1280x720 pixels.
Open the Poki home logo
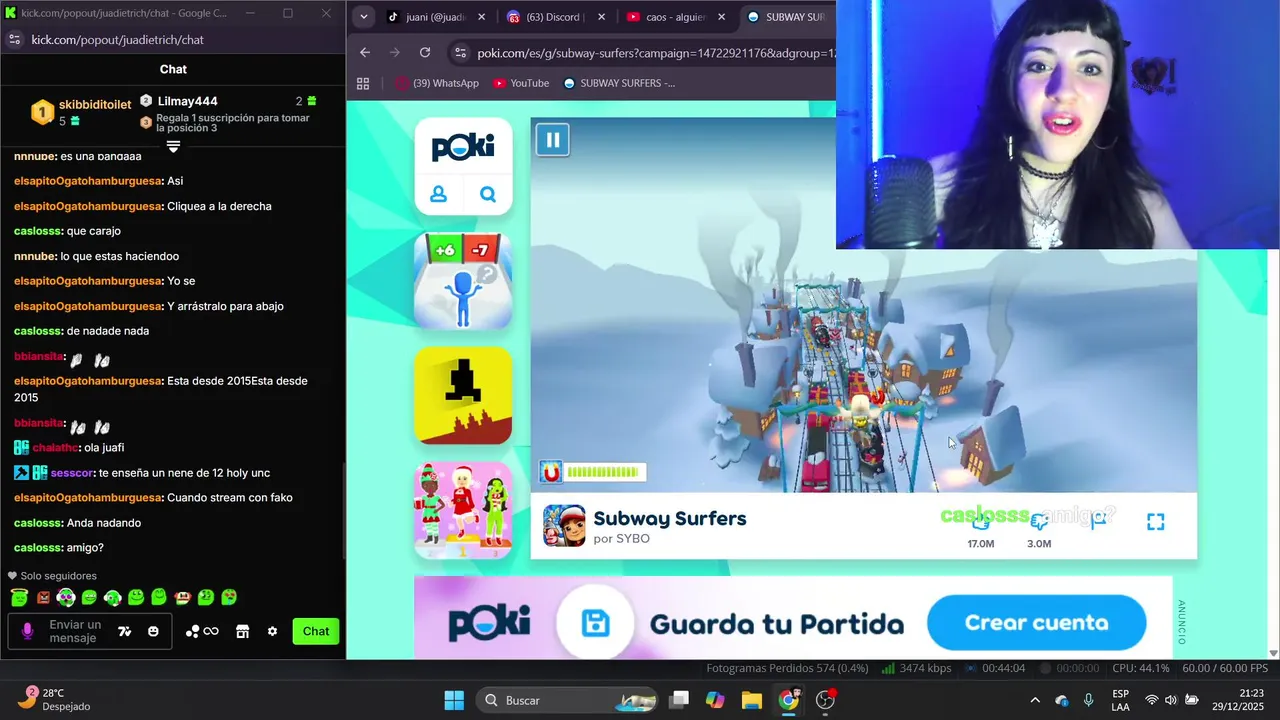click(x=463, y=148)
